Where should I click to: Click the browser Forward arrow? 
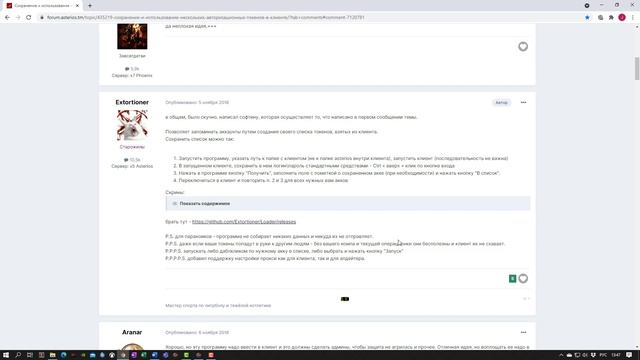coord(18,18)
